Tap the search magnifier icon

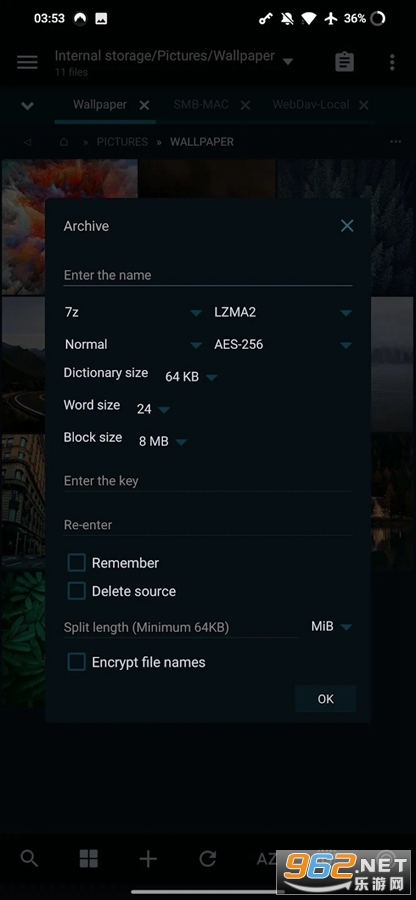29,859
